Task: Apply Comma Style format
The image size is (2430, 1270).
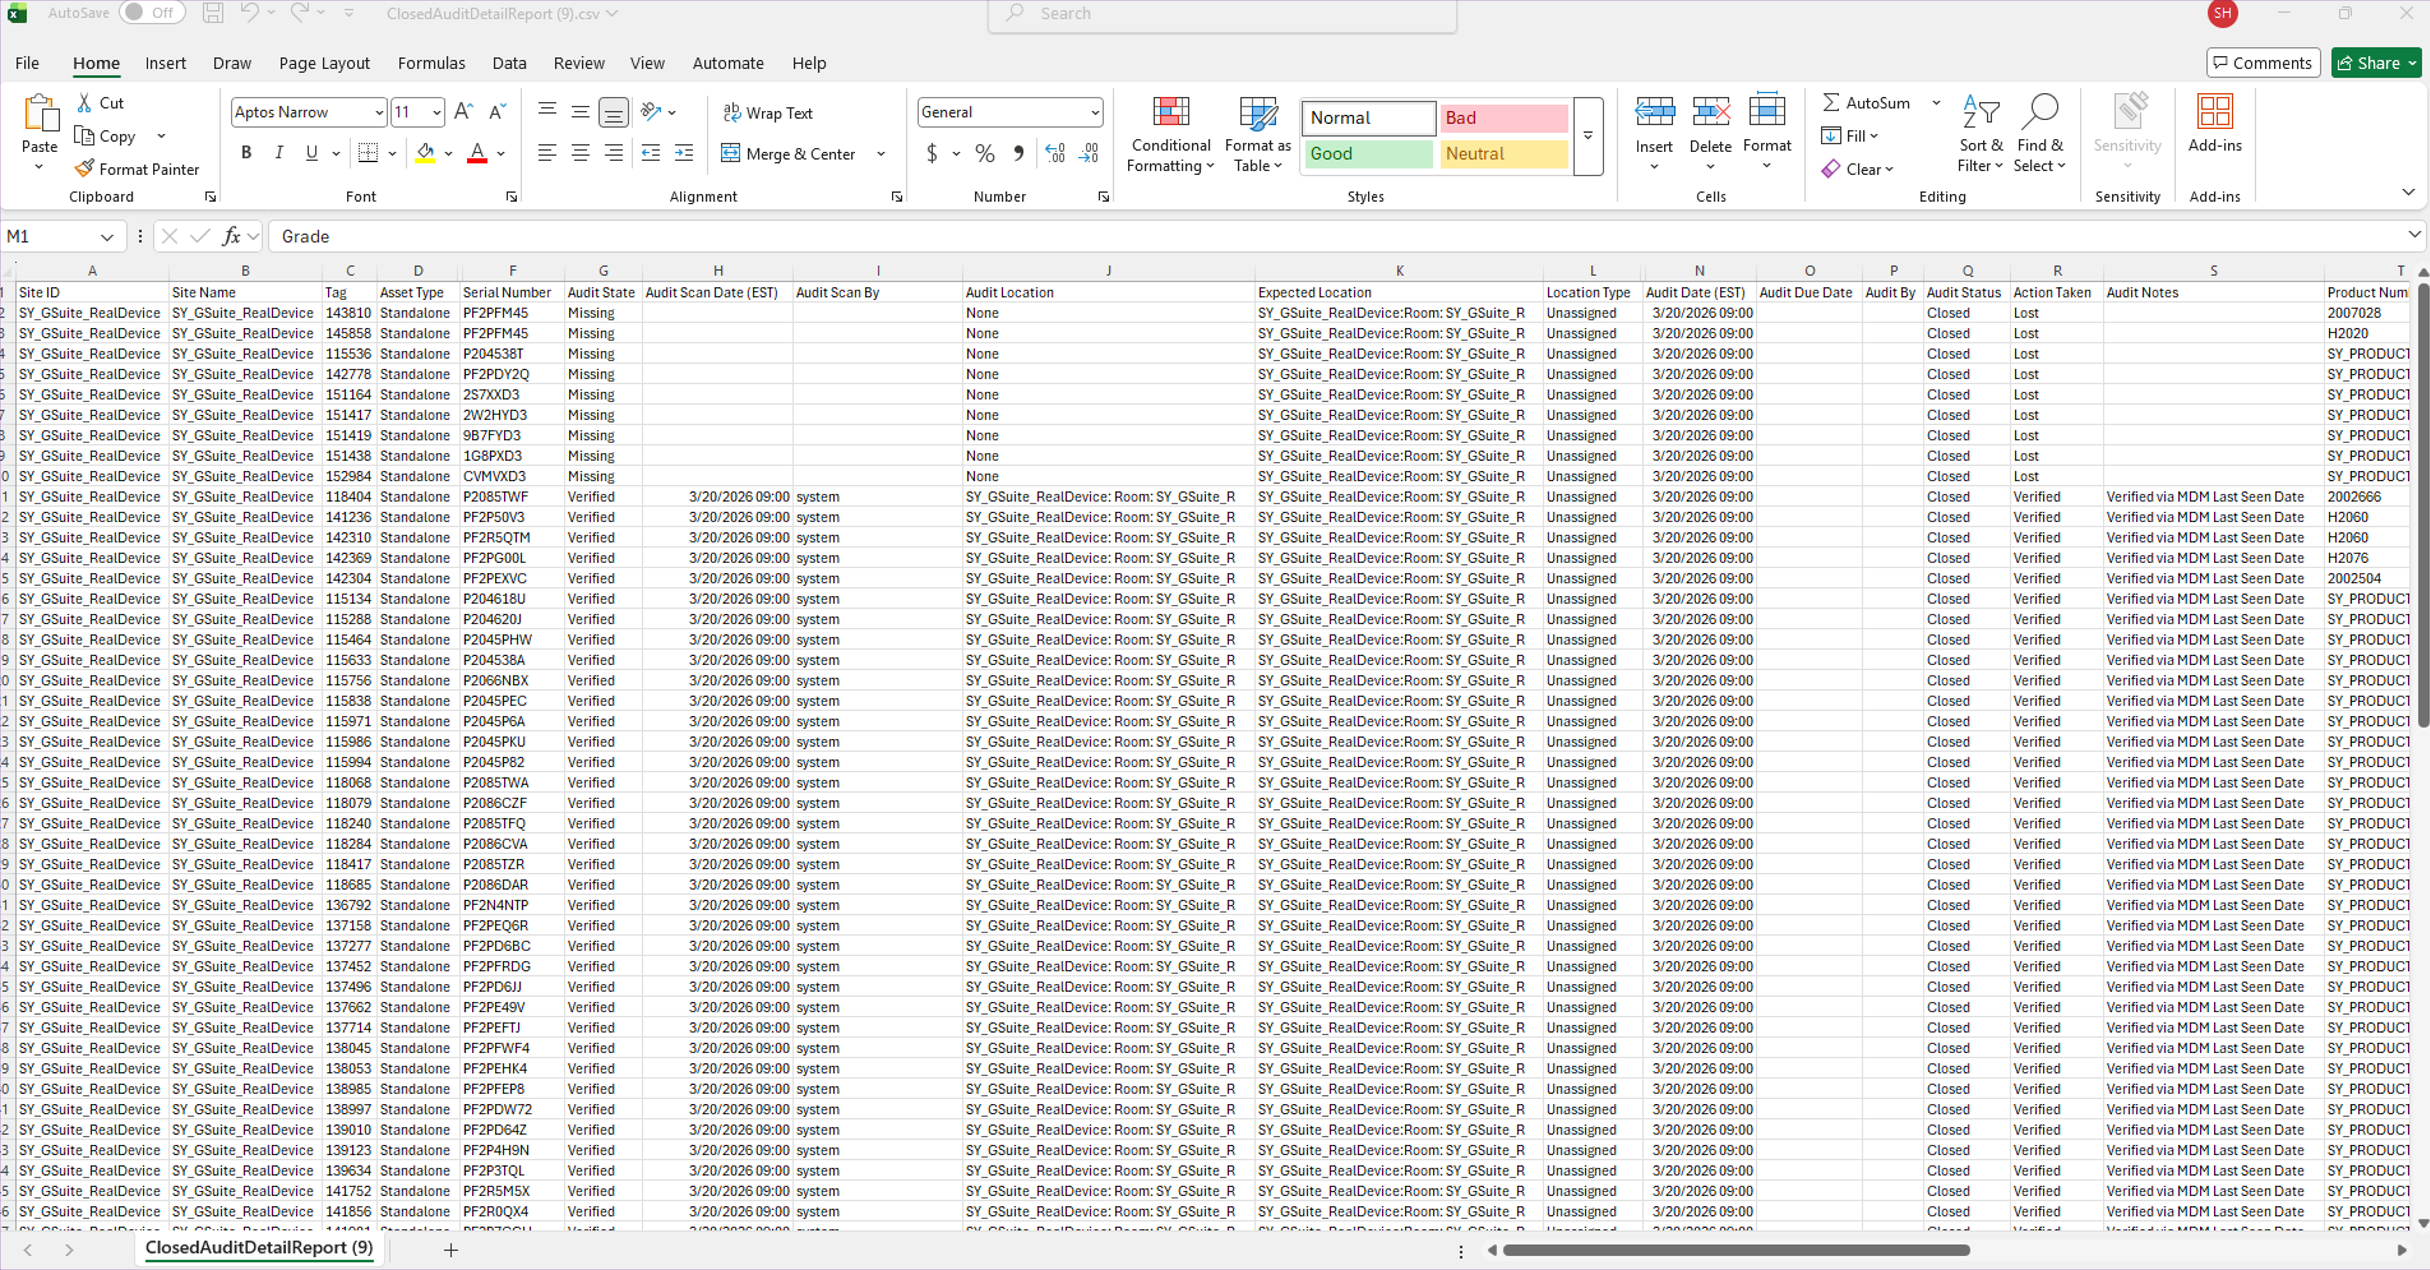Action: (1018, 153)
